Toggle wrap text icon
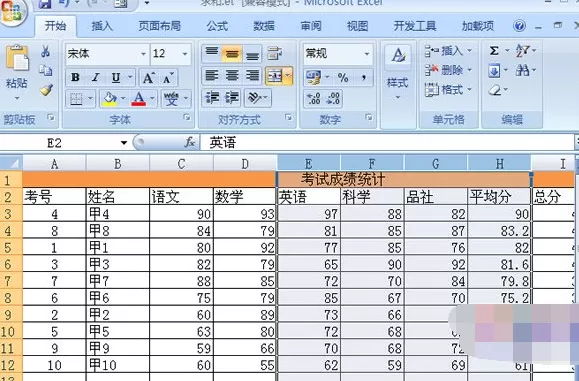Screen dimensions: 579x381 (x=274, y=54)
